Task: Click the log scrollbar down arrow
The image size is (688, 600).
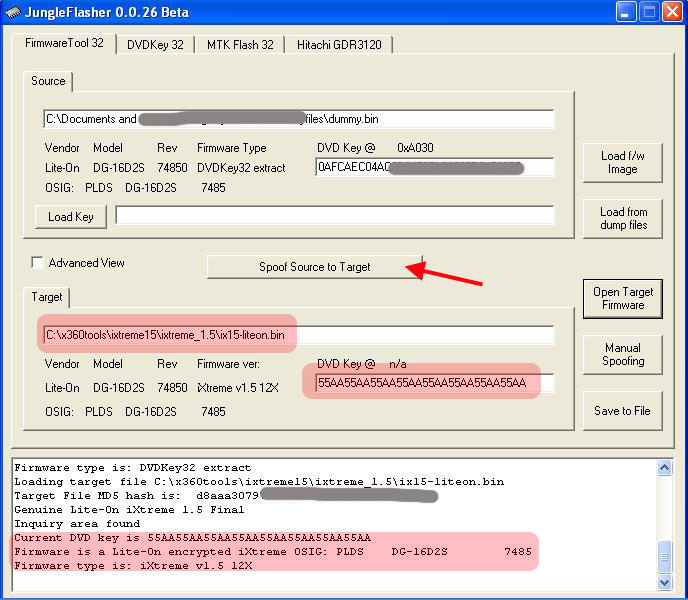Action: [664, 582]
